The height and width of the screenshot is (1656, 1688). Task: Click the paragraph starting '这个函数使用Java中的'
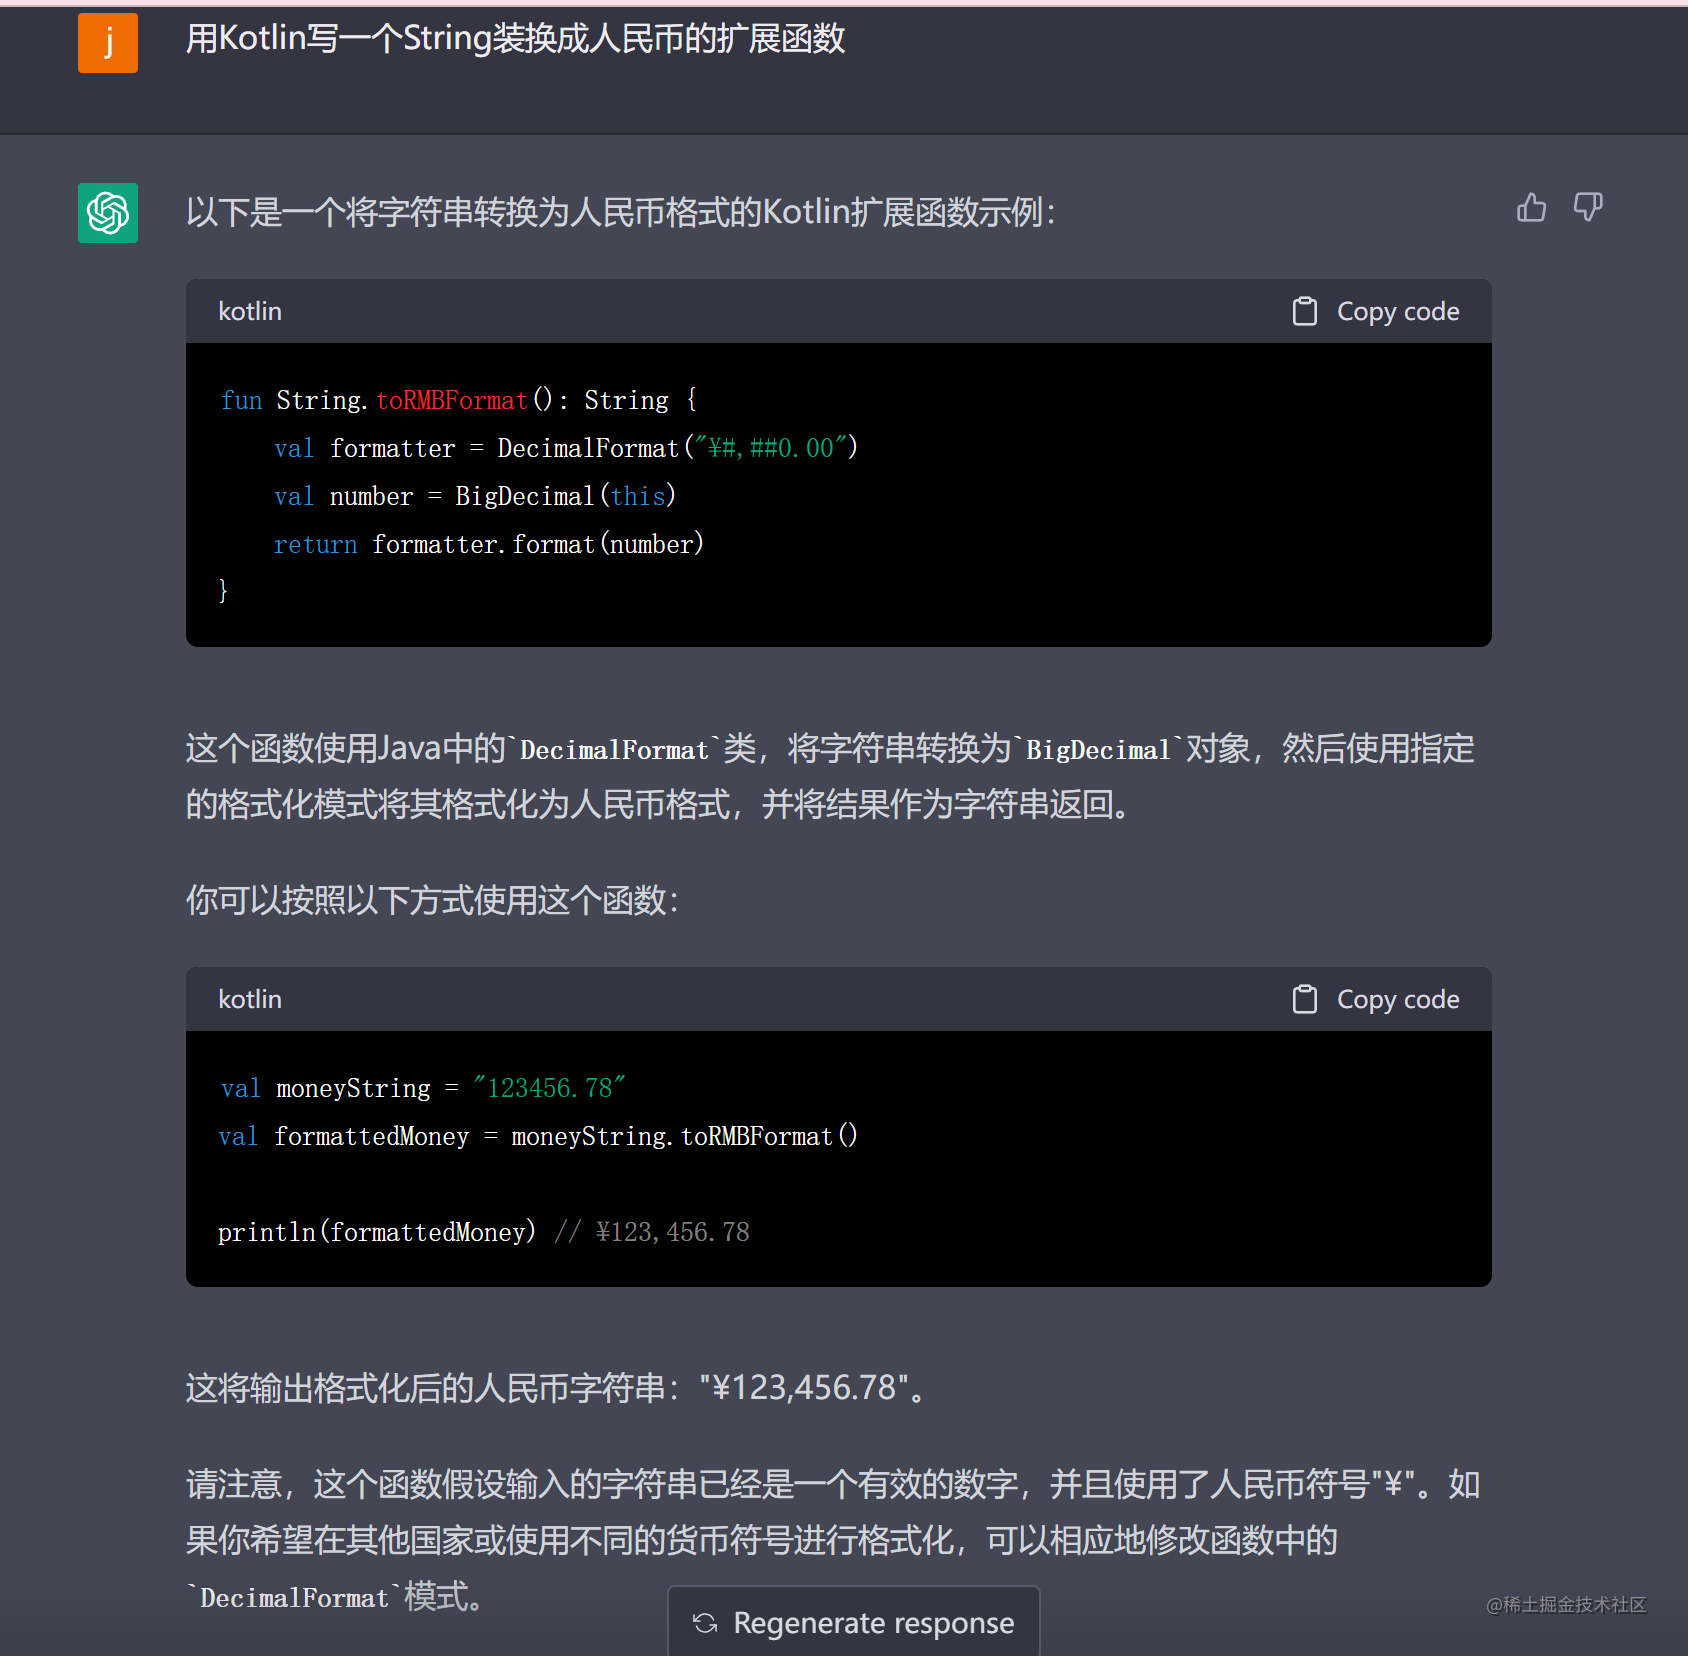click(830, 776)
